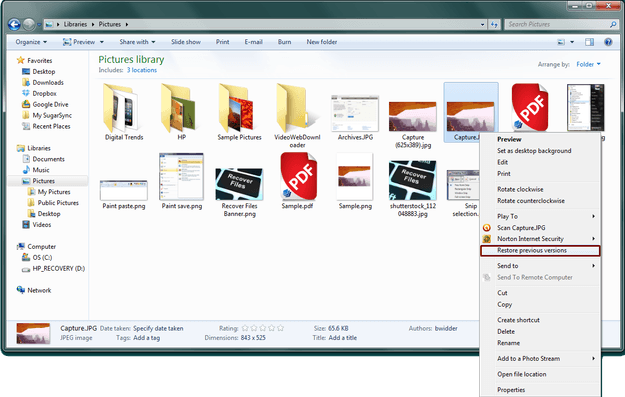Image resolution: width=625 pixels, height=397 pixels.
Task: Toggle the preview pane icon
Action: pos(589,42)
